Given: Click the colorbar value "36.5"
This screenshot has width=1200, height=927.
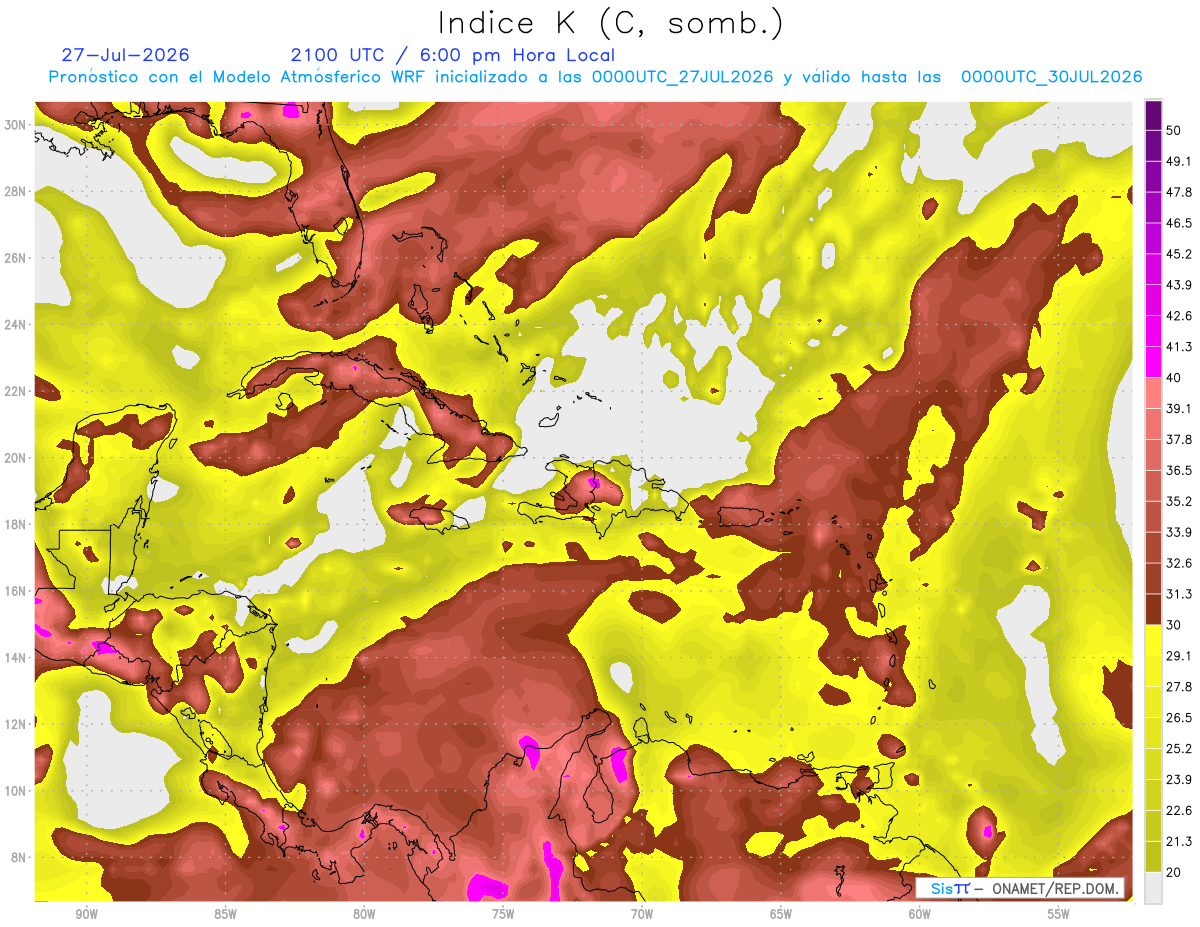Looking at the screenshot, I should 1180,470.
